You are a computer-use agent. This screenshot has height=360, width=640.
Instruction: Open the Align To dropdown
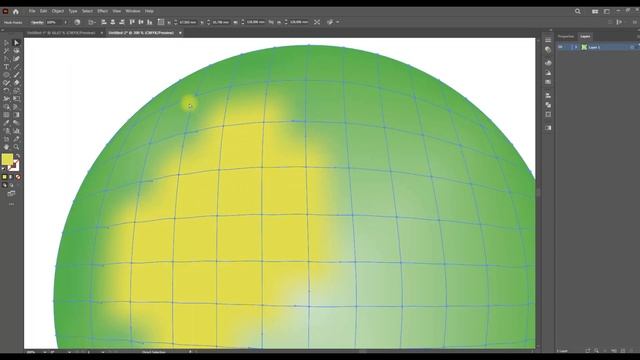[x=91, y=22]
